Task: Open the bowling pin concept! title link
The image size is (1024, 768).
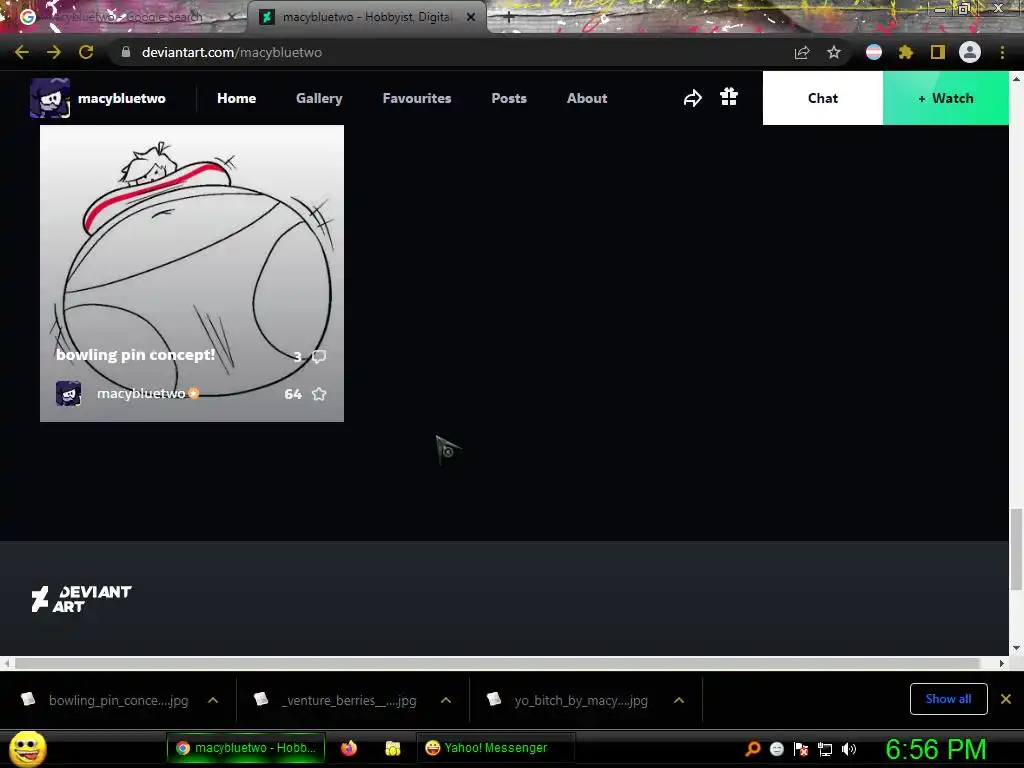Action: coord(135,355)
